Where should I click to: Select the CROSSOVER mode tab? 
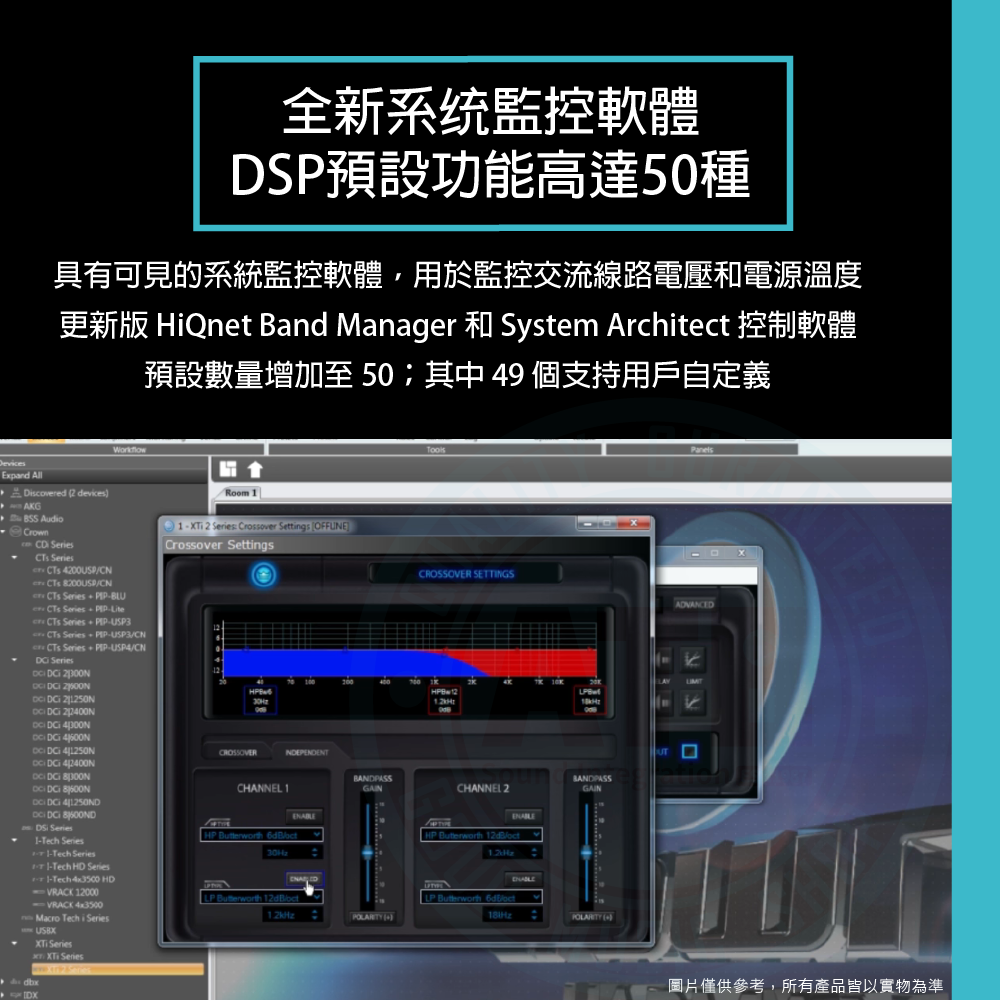point(238,753)
